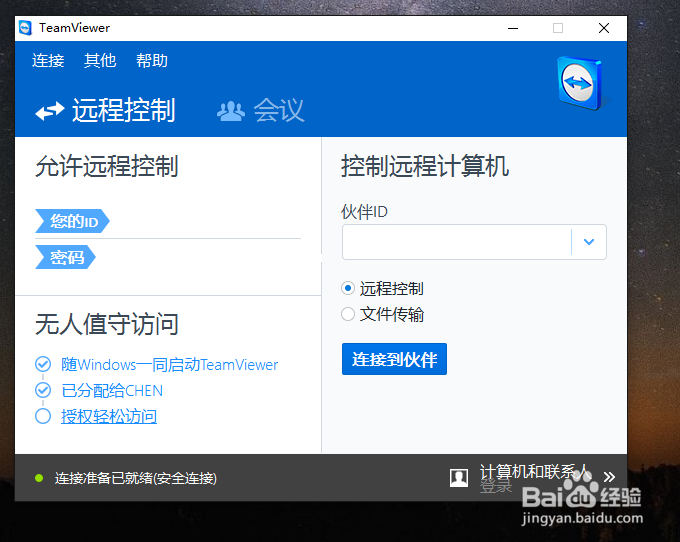Click the 您的ID label tag
Image resolution: width=680 pixels, height=542 pixels.
coord(72,221)
